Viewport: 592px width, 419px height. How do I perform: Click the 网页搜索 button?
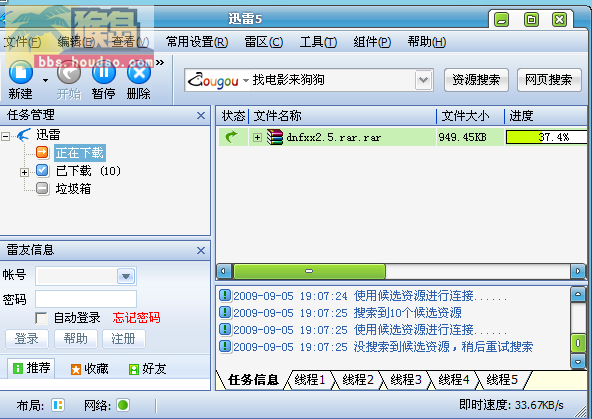[x=549, y=80]
